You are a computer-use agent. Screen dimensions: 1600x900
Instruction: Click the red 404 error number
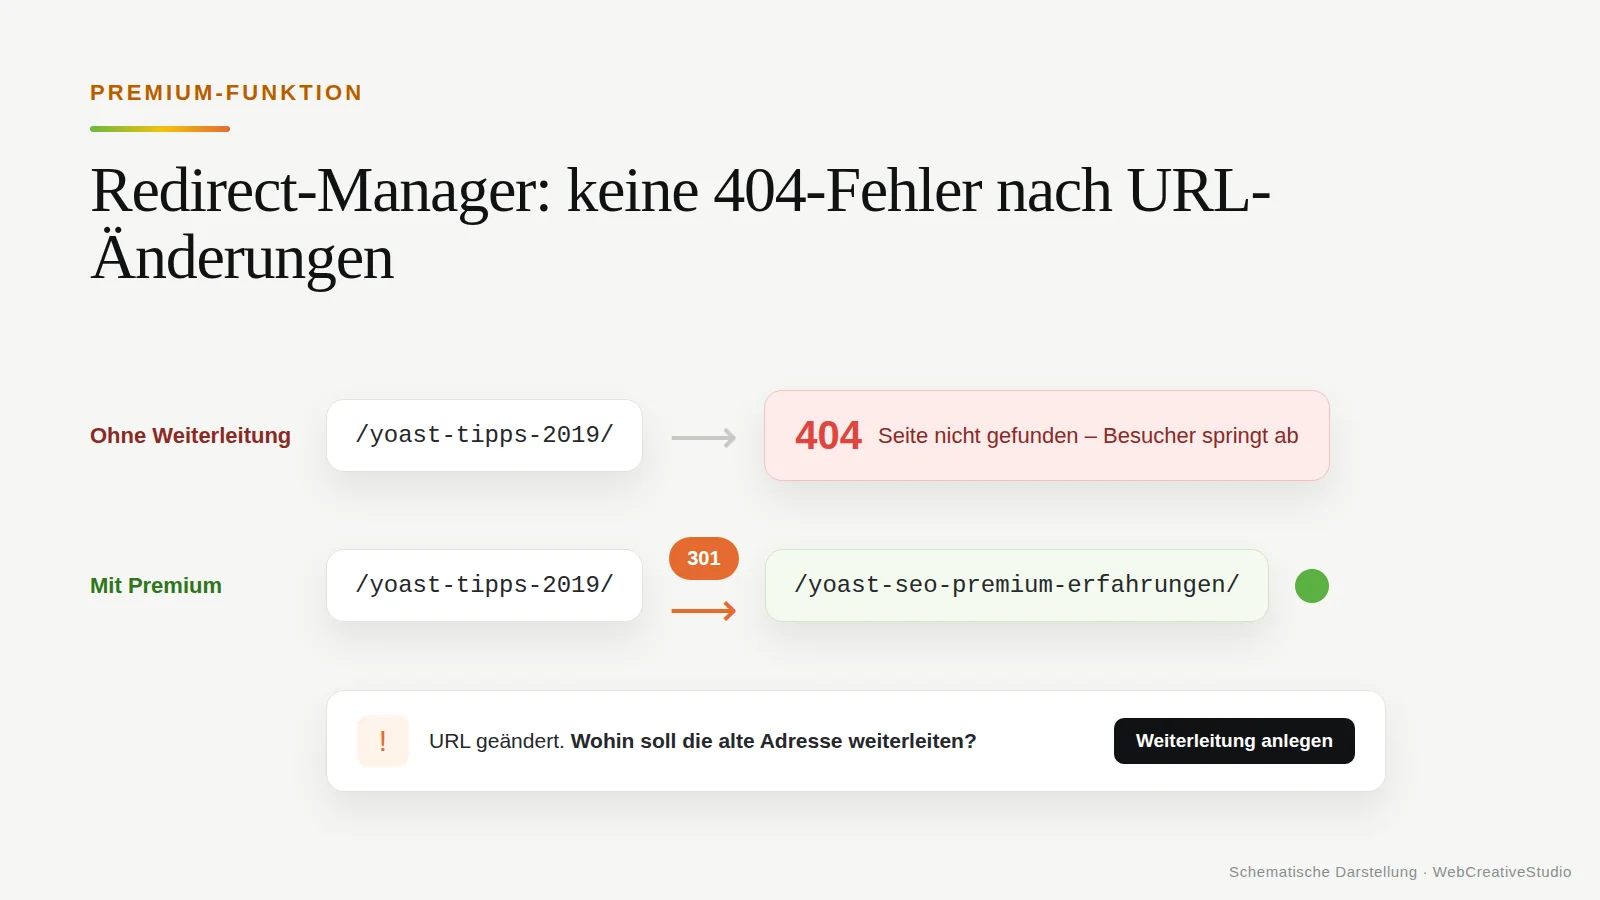coord(828,436)
